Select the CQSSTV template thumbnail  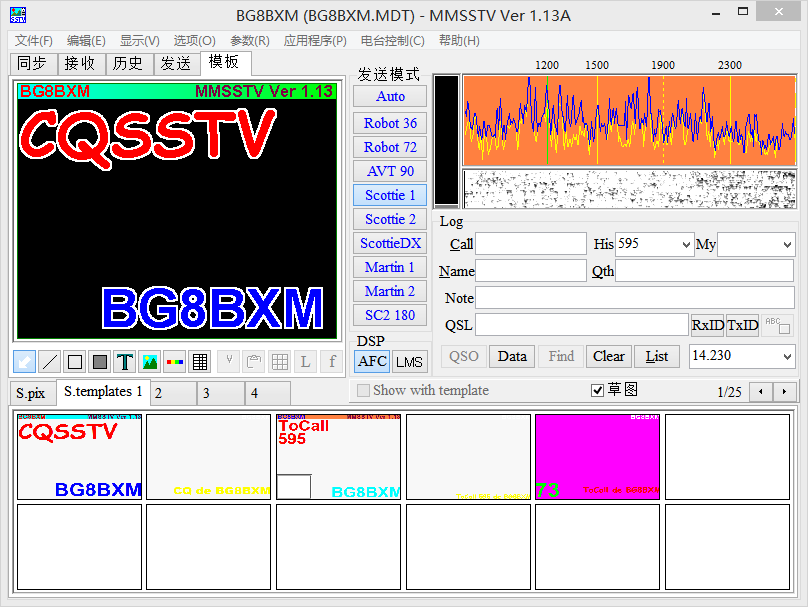click(x=79, y=457)
